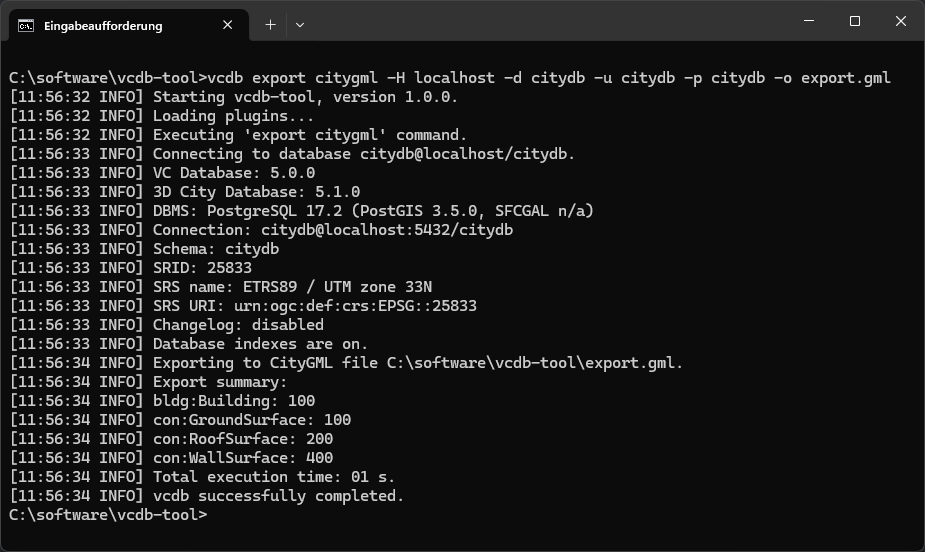Screen dimensions: 925x552
Task: Click the 'Exporting to CityGML file' path line
Action: 418,363
